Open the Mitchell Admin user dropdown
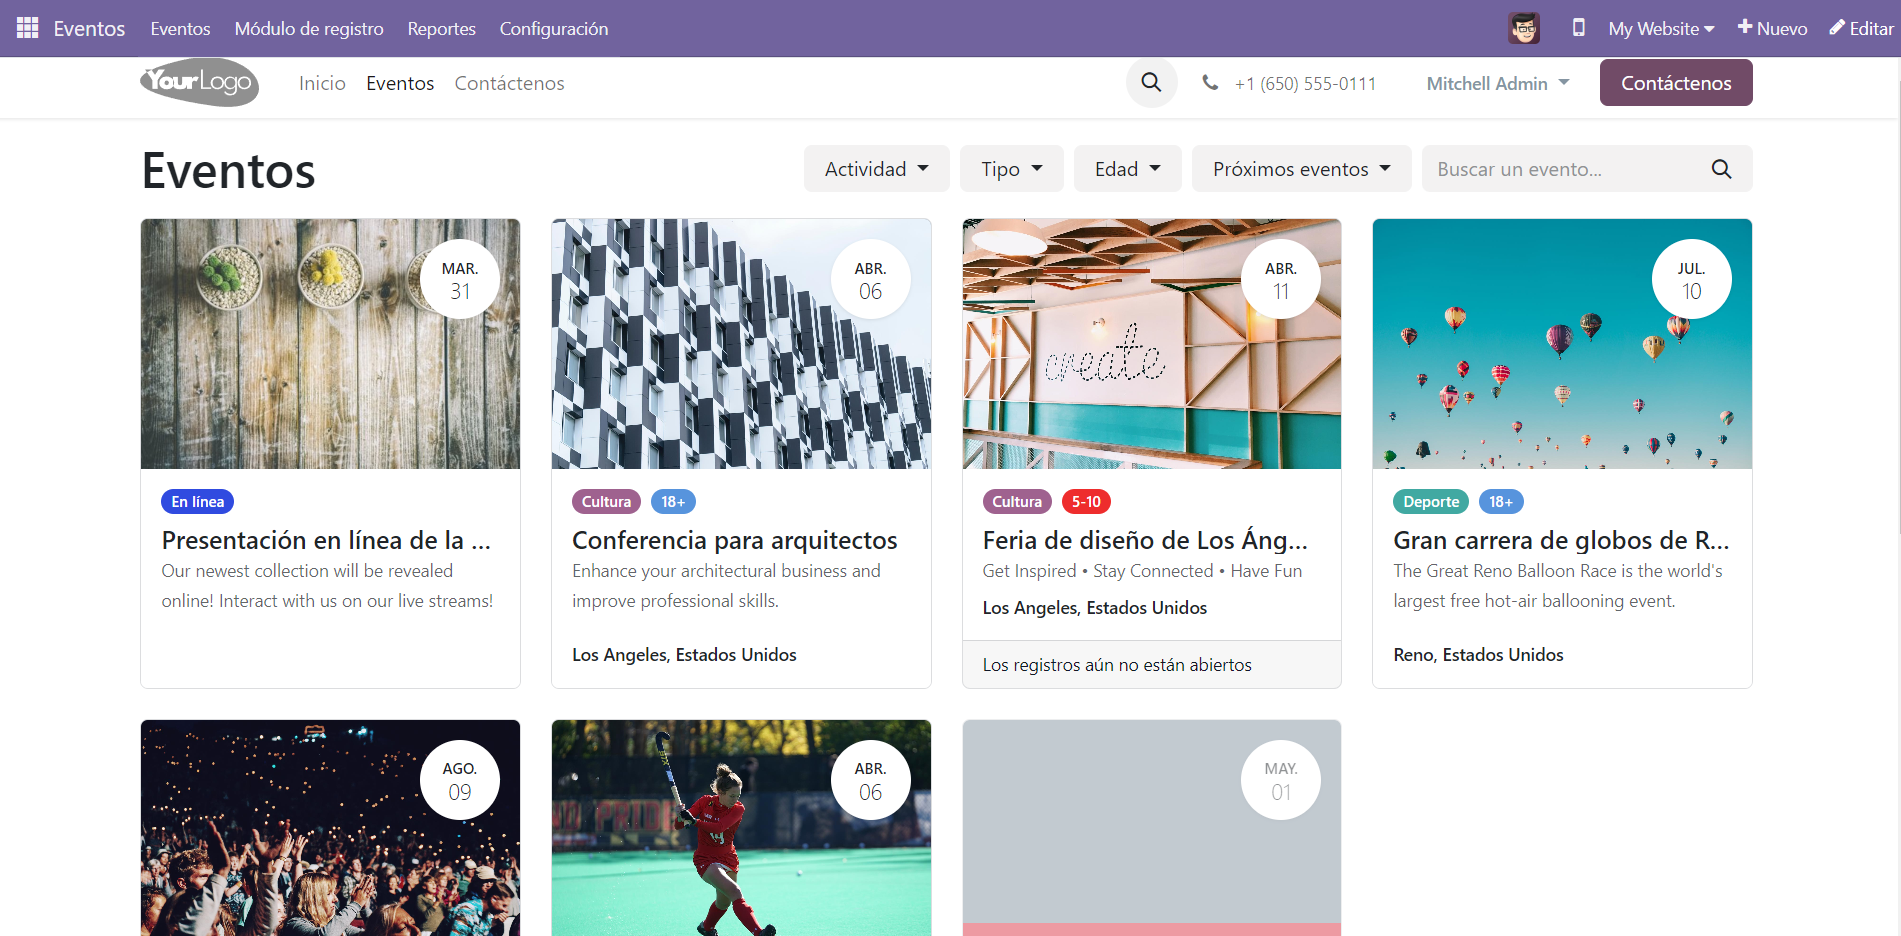The width and height of the screenshot is (1901, 936). [1498, 84]
